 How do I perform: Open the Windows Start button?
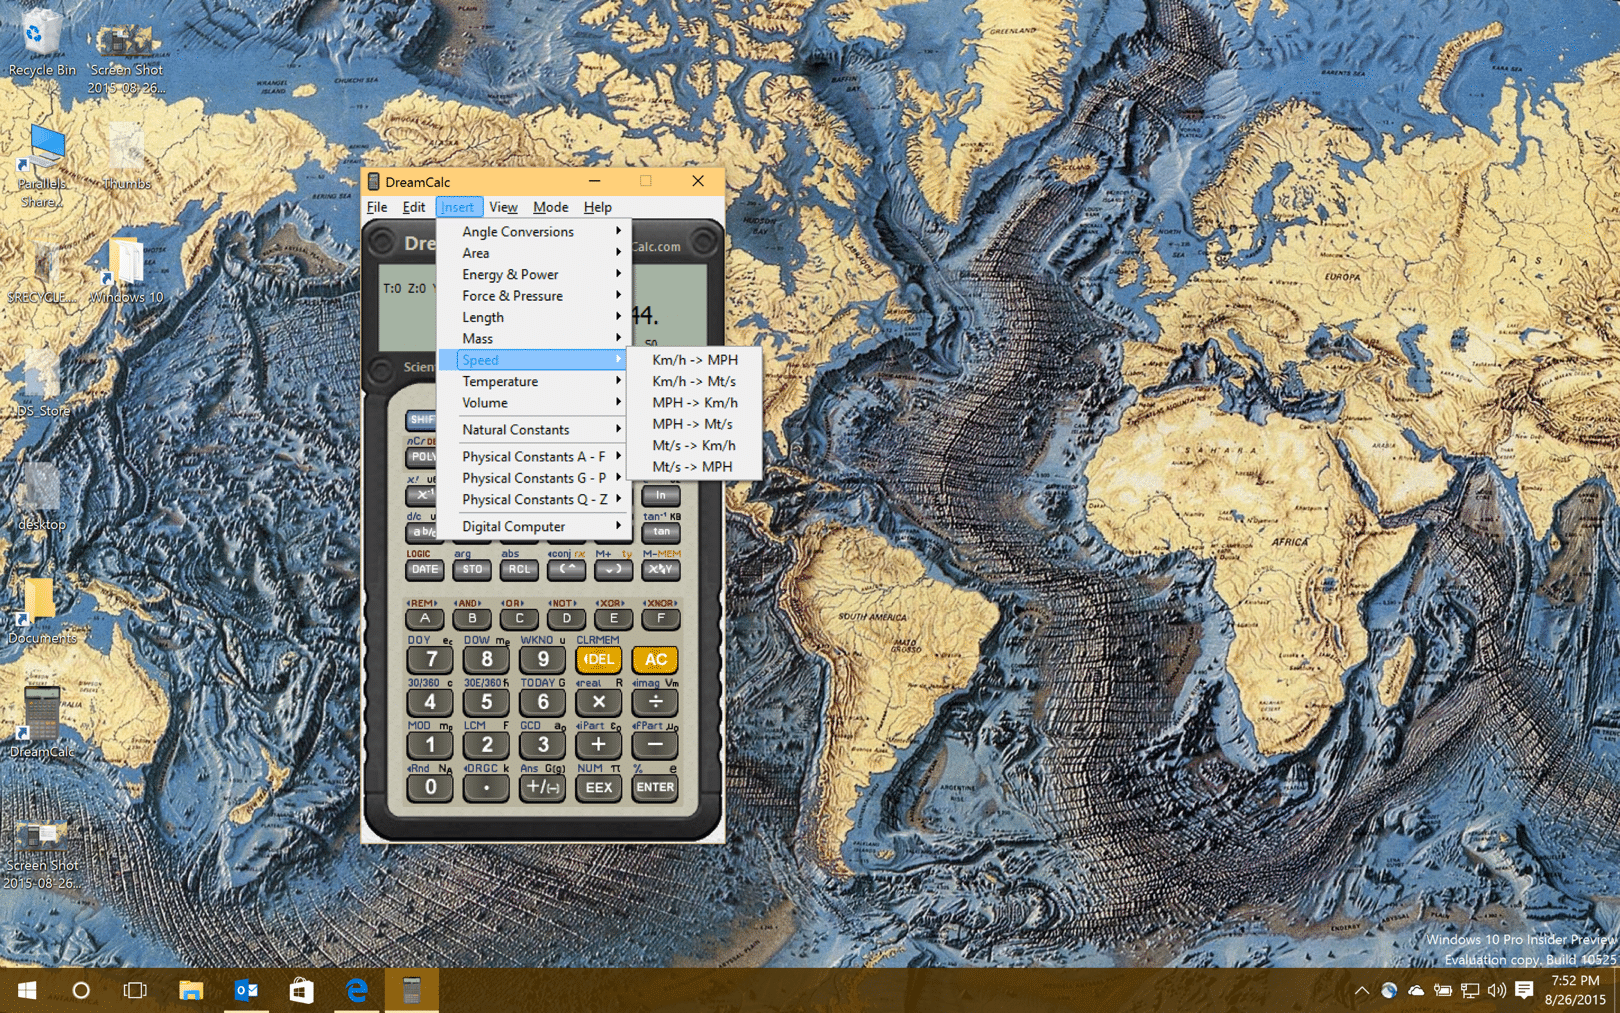click(27, 990)
